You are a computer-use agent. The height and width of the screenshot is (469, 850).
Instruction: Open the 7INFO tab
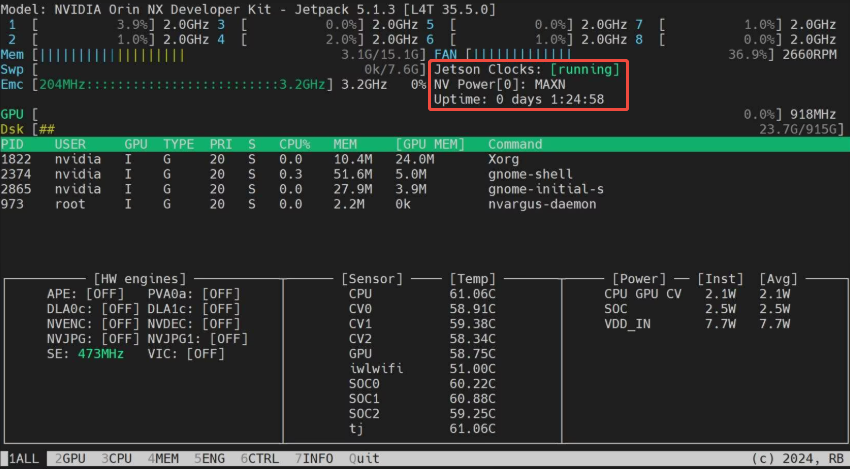click(314, 458)
